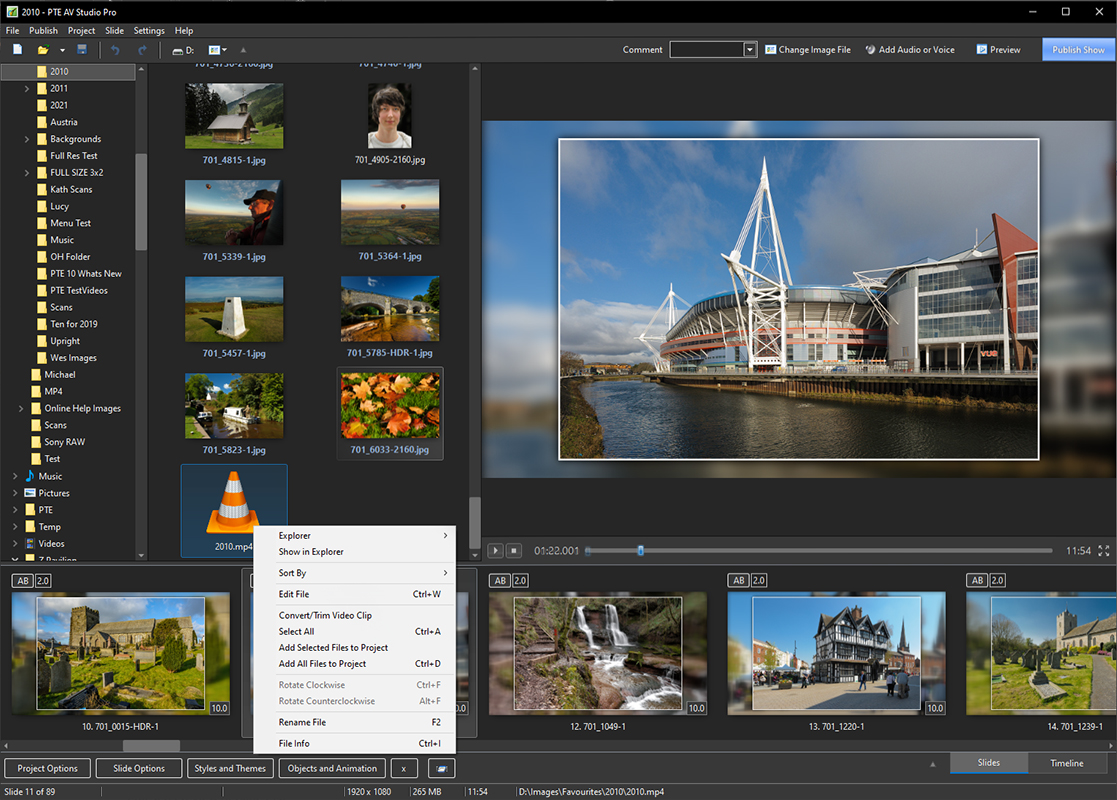Viewport: 1117px width, 800px height.
Task: Click the preview playback position slider
Action: 640,551
